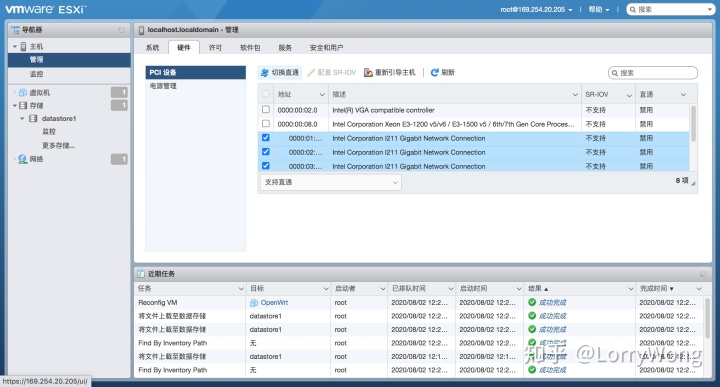Switch to the 硬件 tab
The width and height of the screenshot is (720, 387).
pyautogui.click(x=184, y=48)
